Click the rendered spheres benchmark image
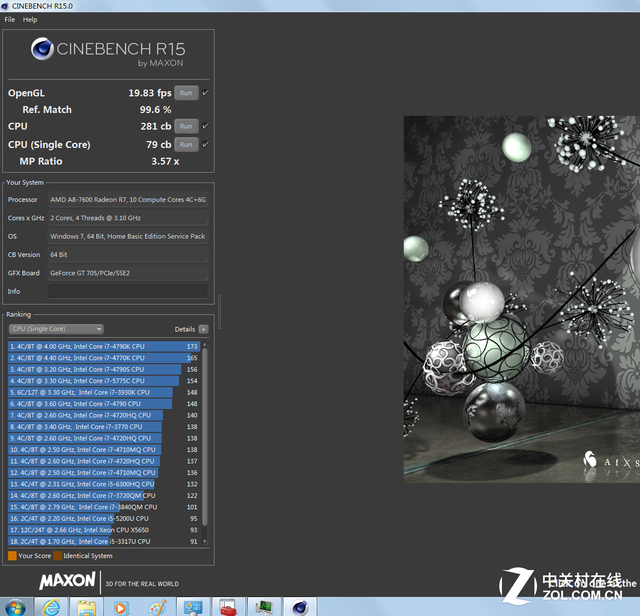The image size is (640, 616). pos(522,299)
